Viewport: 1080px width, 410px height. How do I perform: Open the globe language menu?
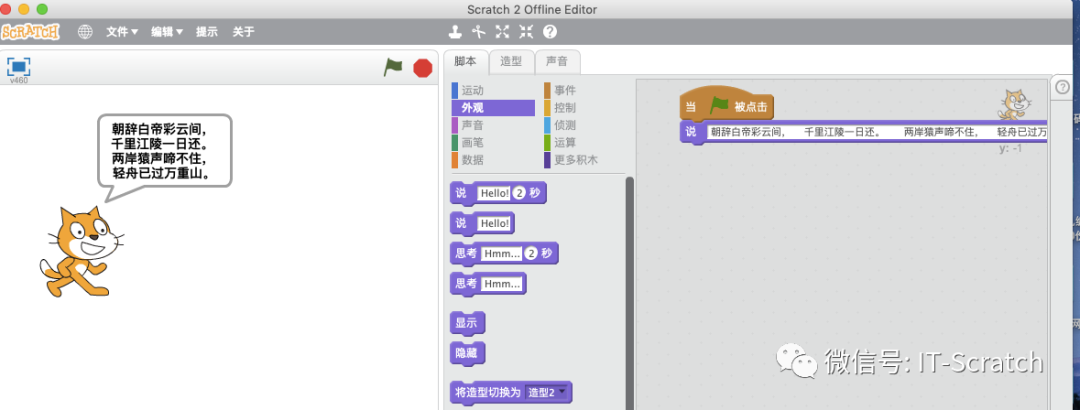(x=85, y=32)
